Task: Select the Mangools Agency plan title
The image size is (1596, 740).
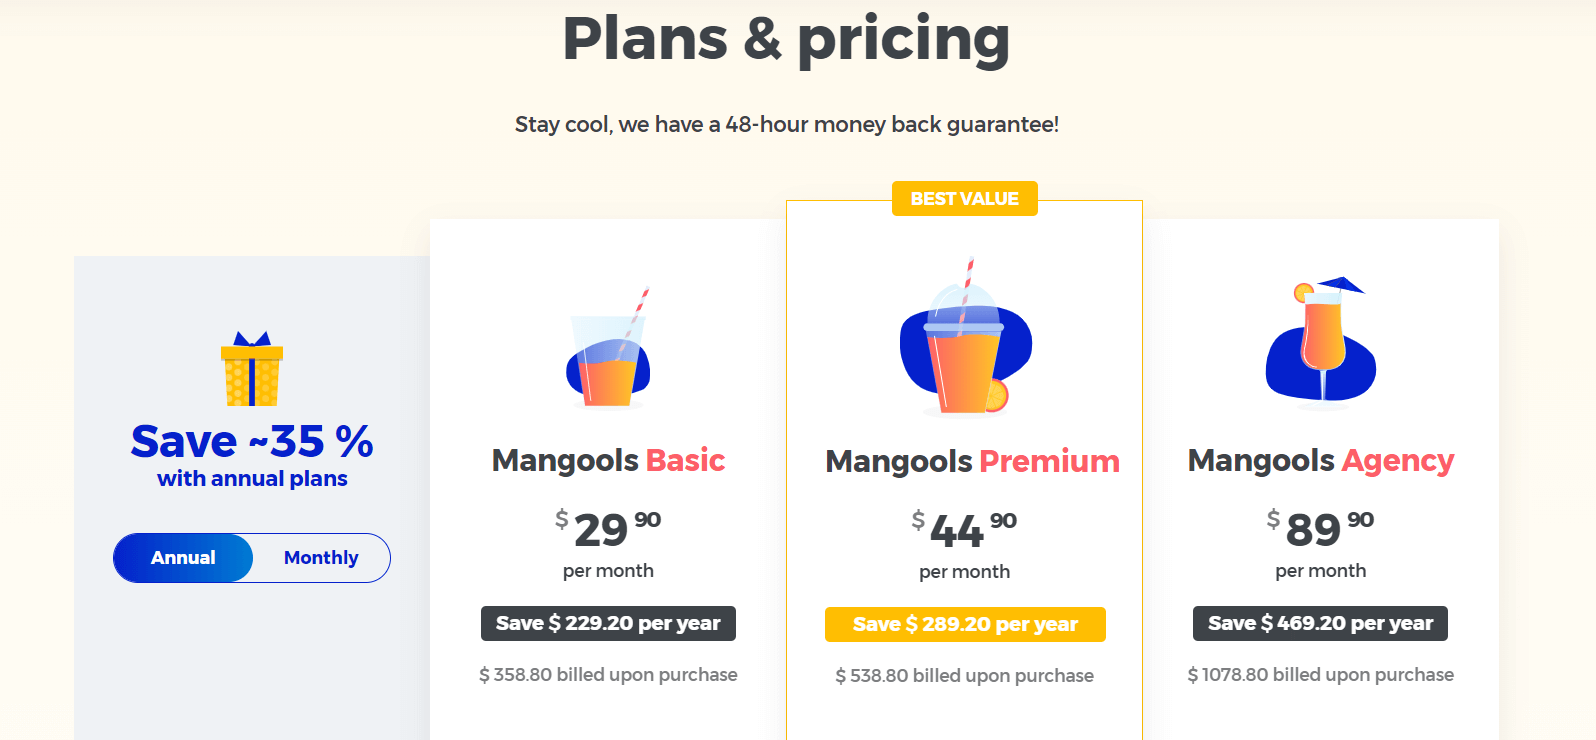Action: 1320,461
